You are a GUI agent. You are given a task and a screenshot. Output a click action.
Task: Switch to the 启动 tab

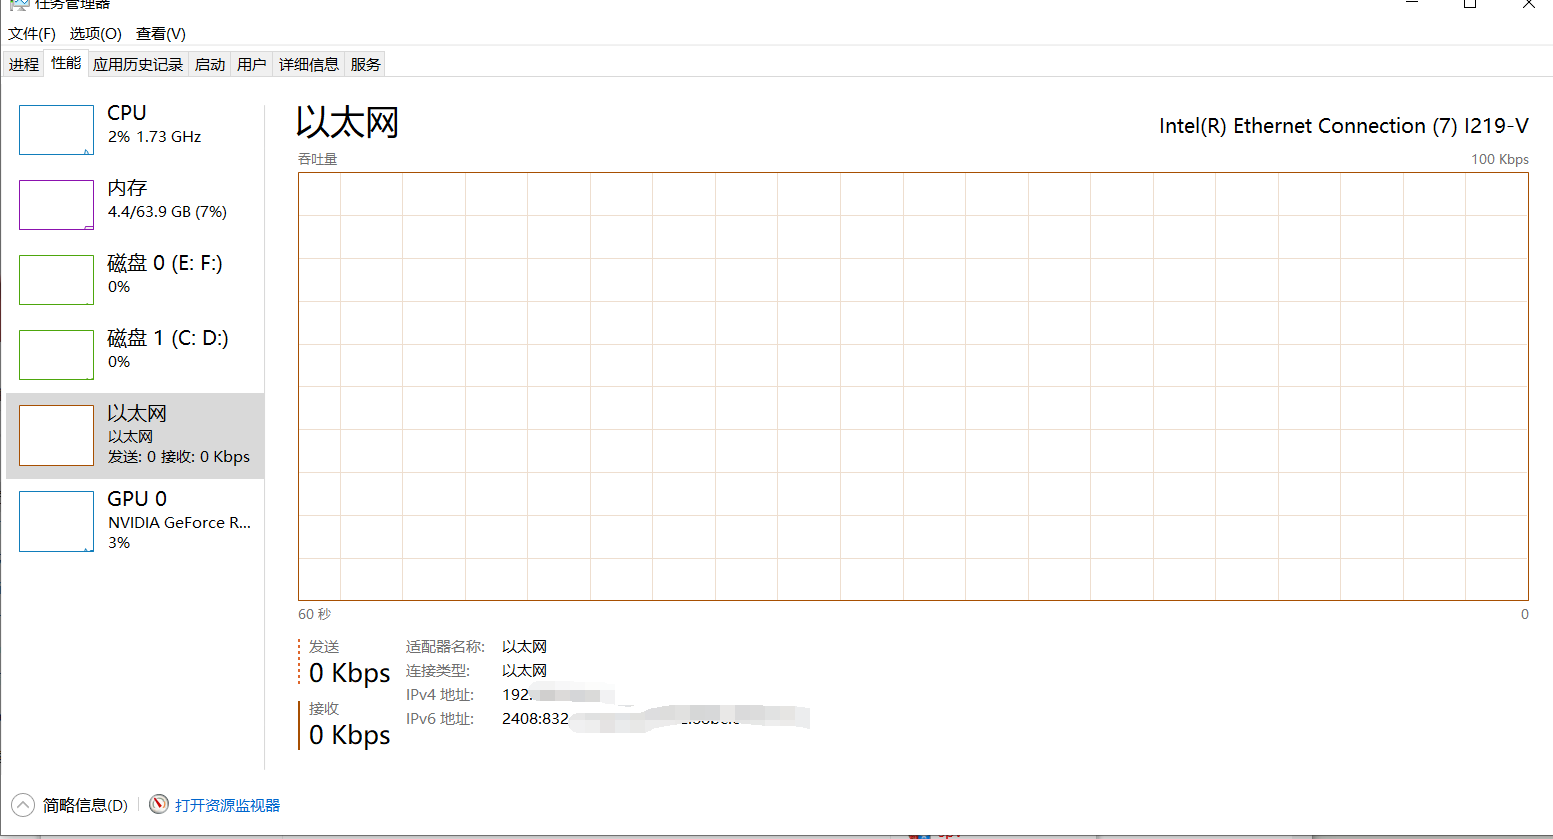[210, 65]
